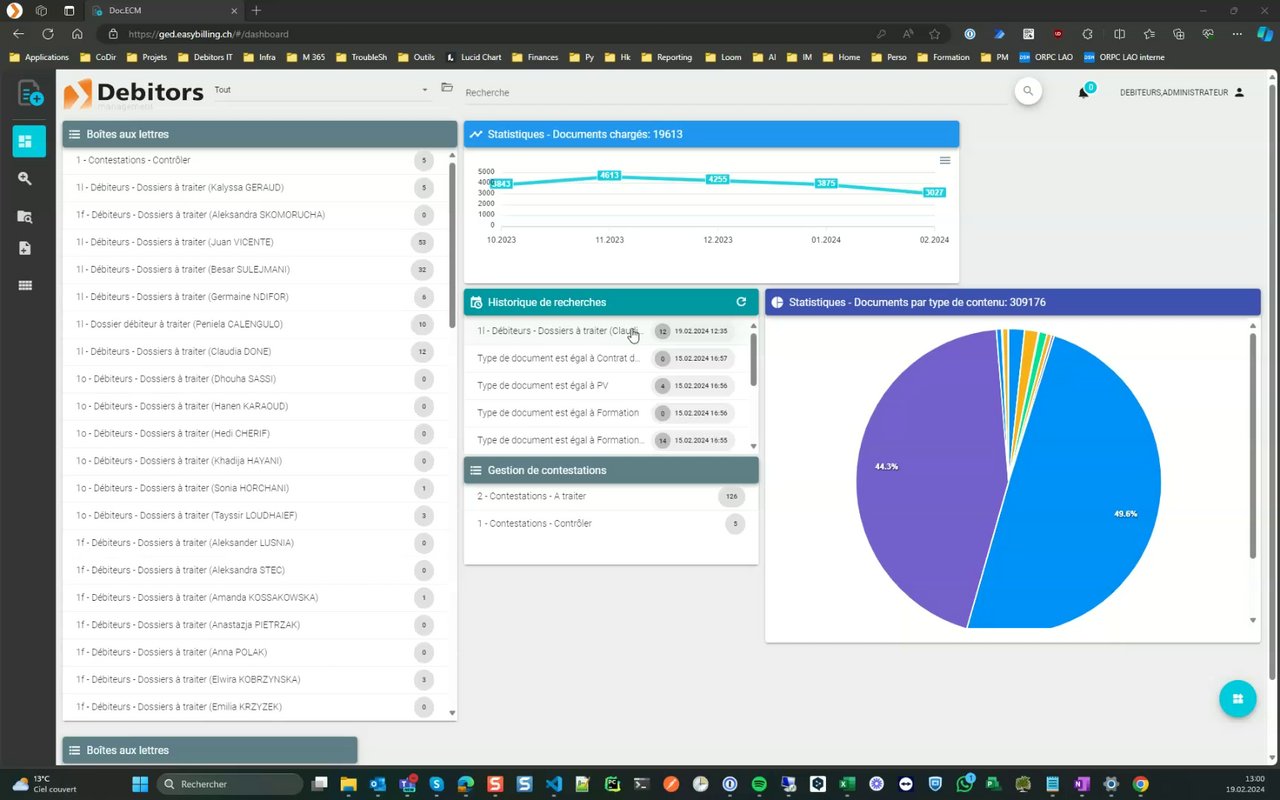Open the user profile icon

(1239, 92)
